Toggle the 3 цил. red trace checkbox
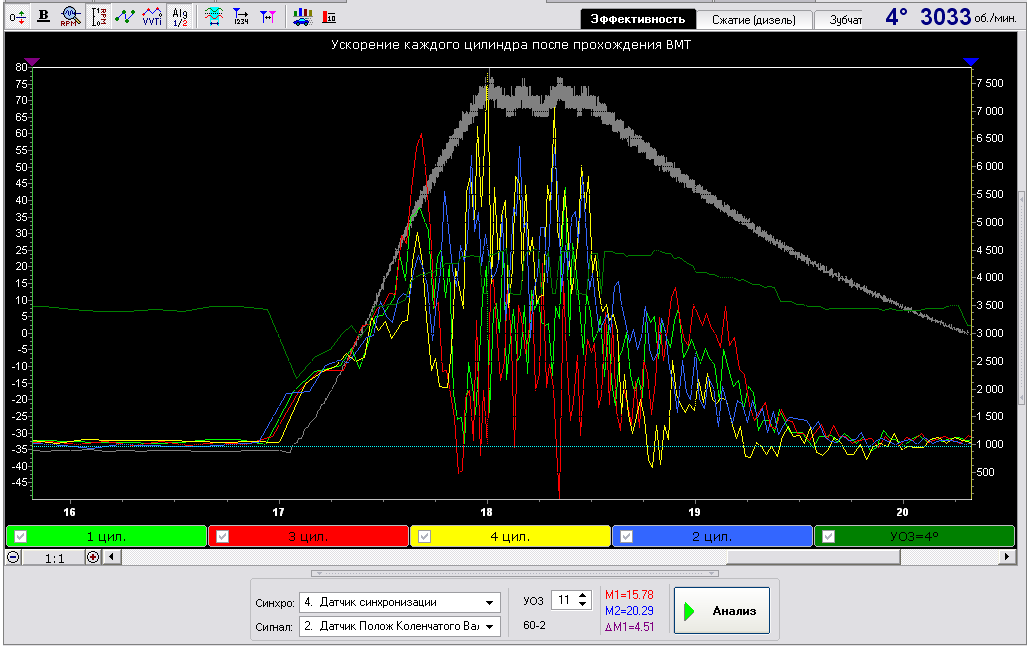The image size is (1028, 646). (x=222, y=536)
